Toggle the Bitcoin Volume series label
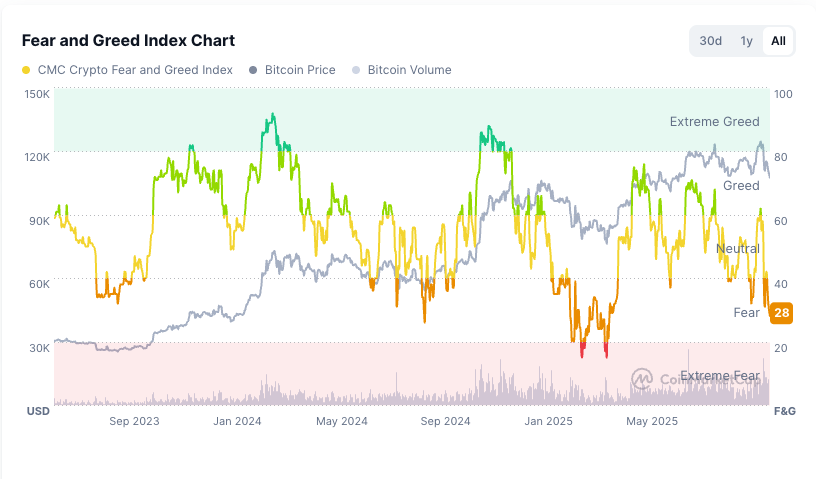This screenshot has width=816, height=479. [409, 70]
